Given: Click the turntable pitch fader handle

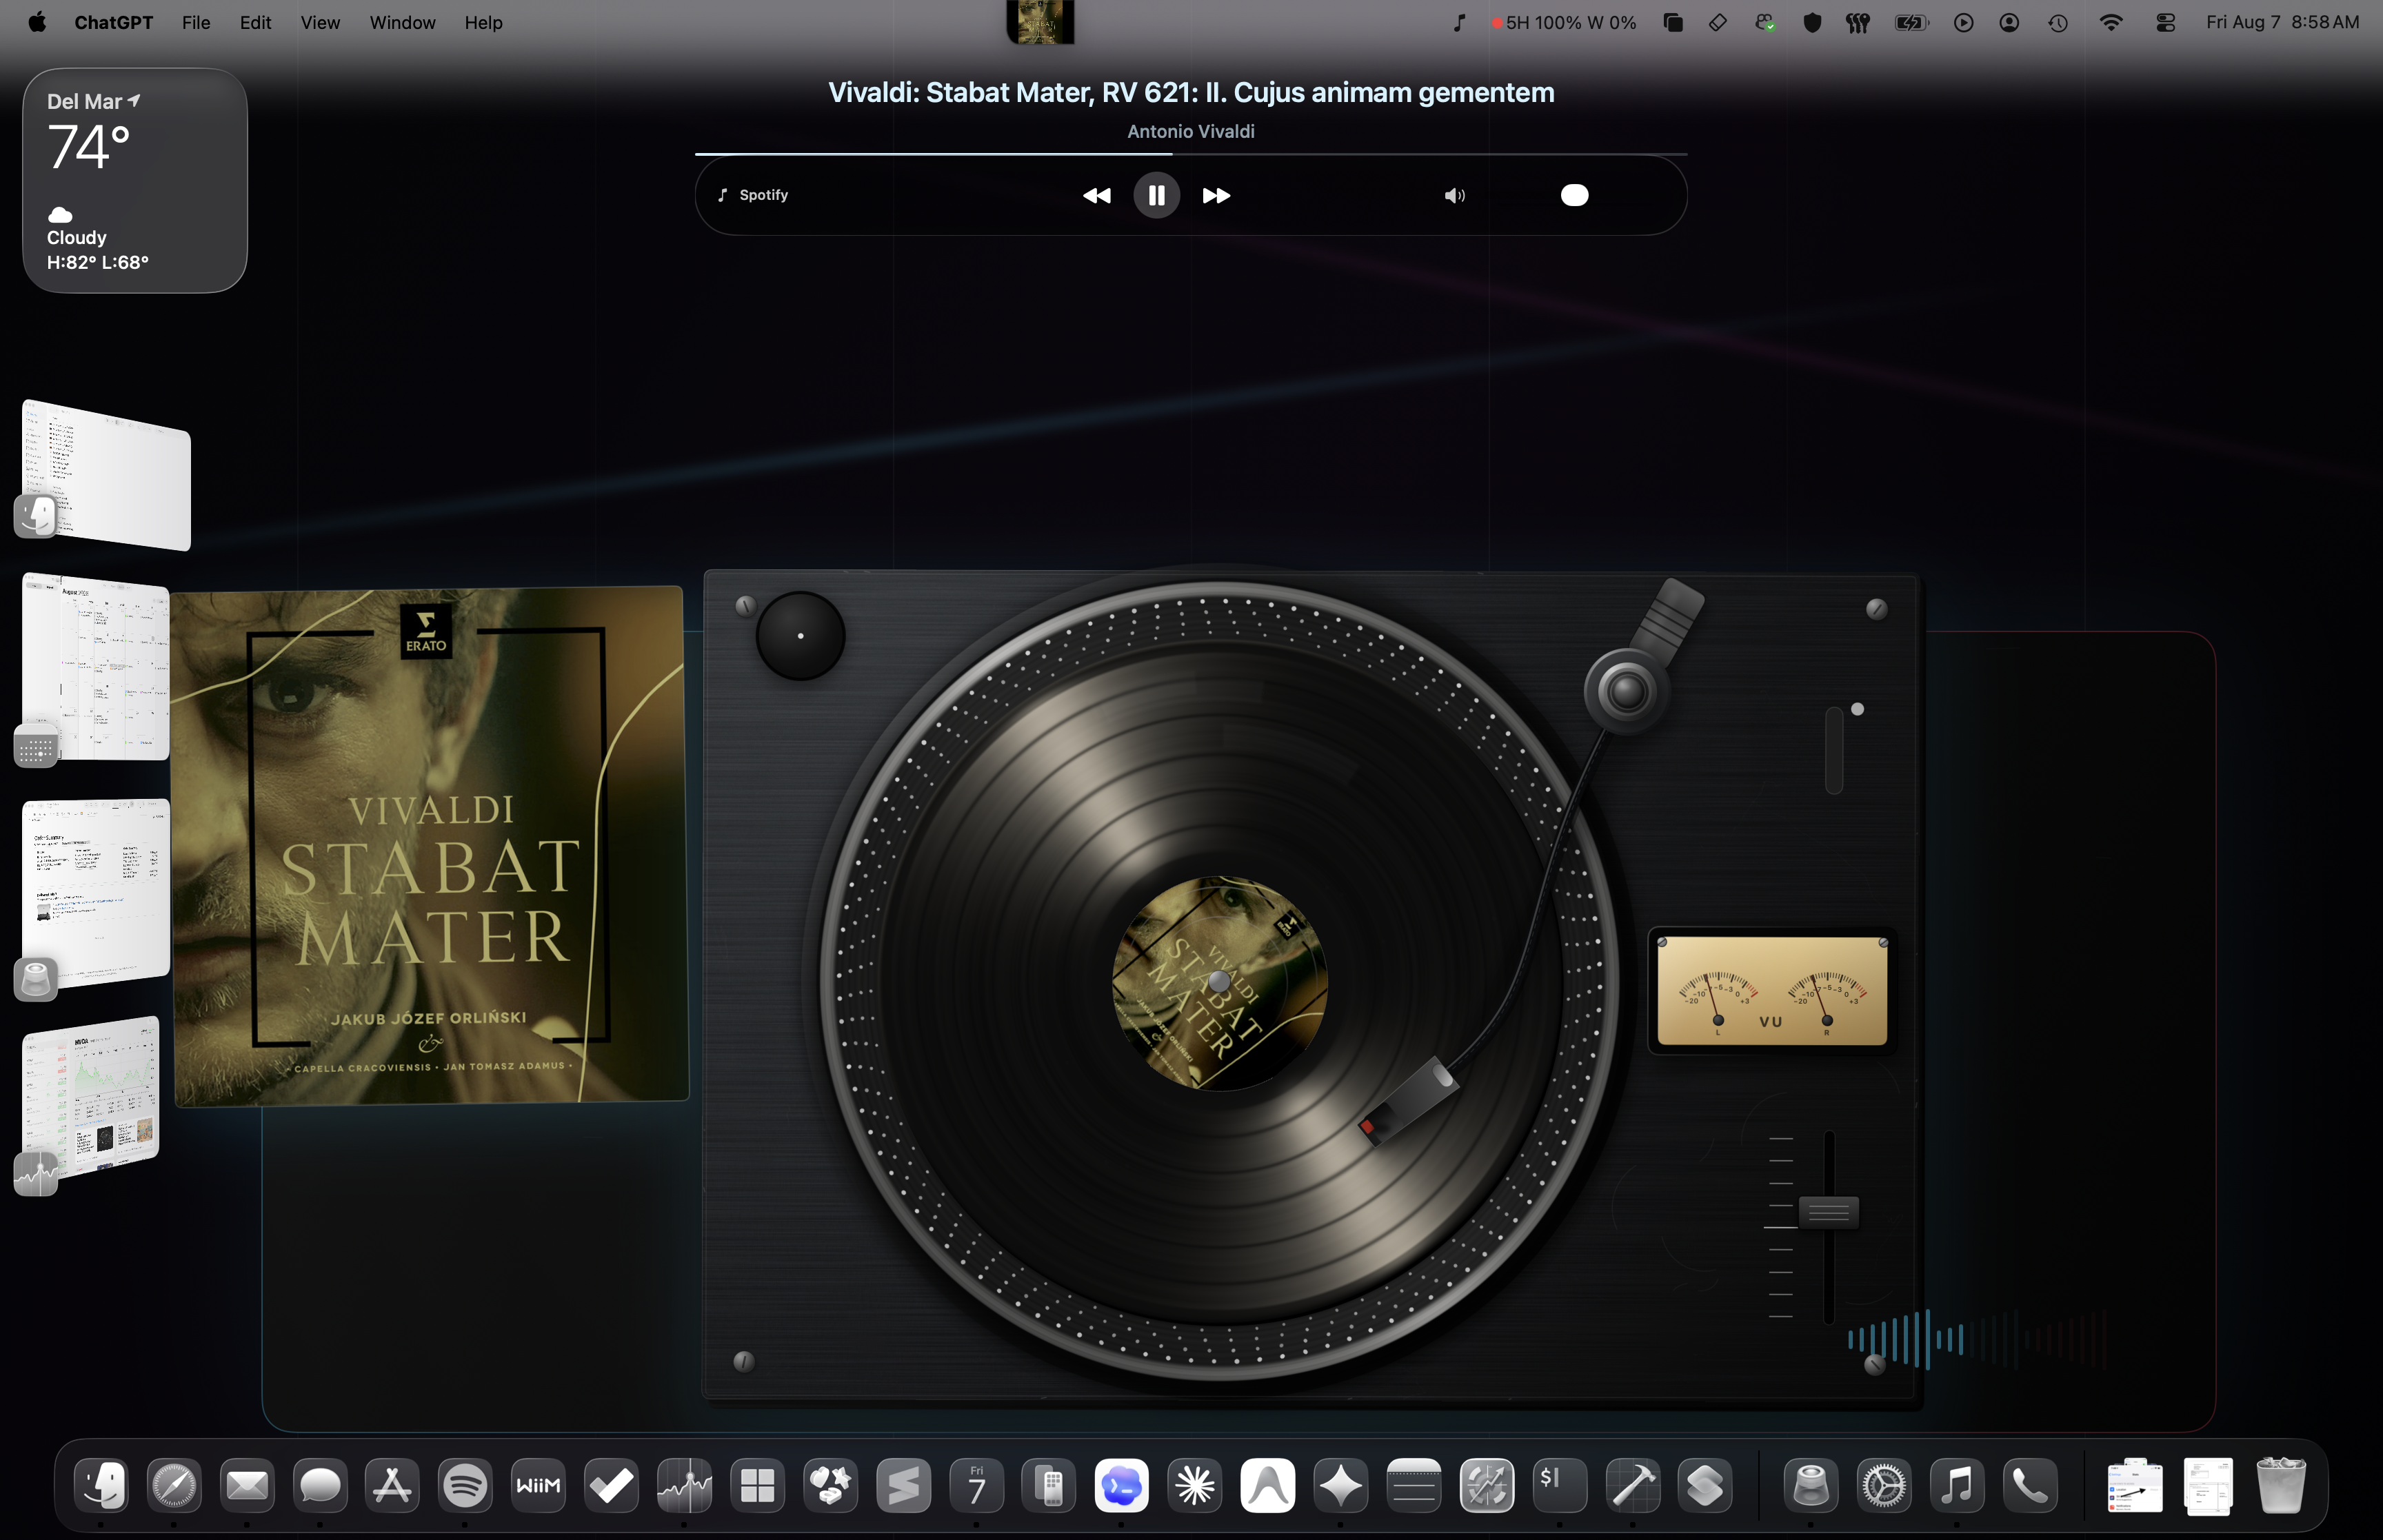Looking at the screenshot, I should point(1828,1212).
